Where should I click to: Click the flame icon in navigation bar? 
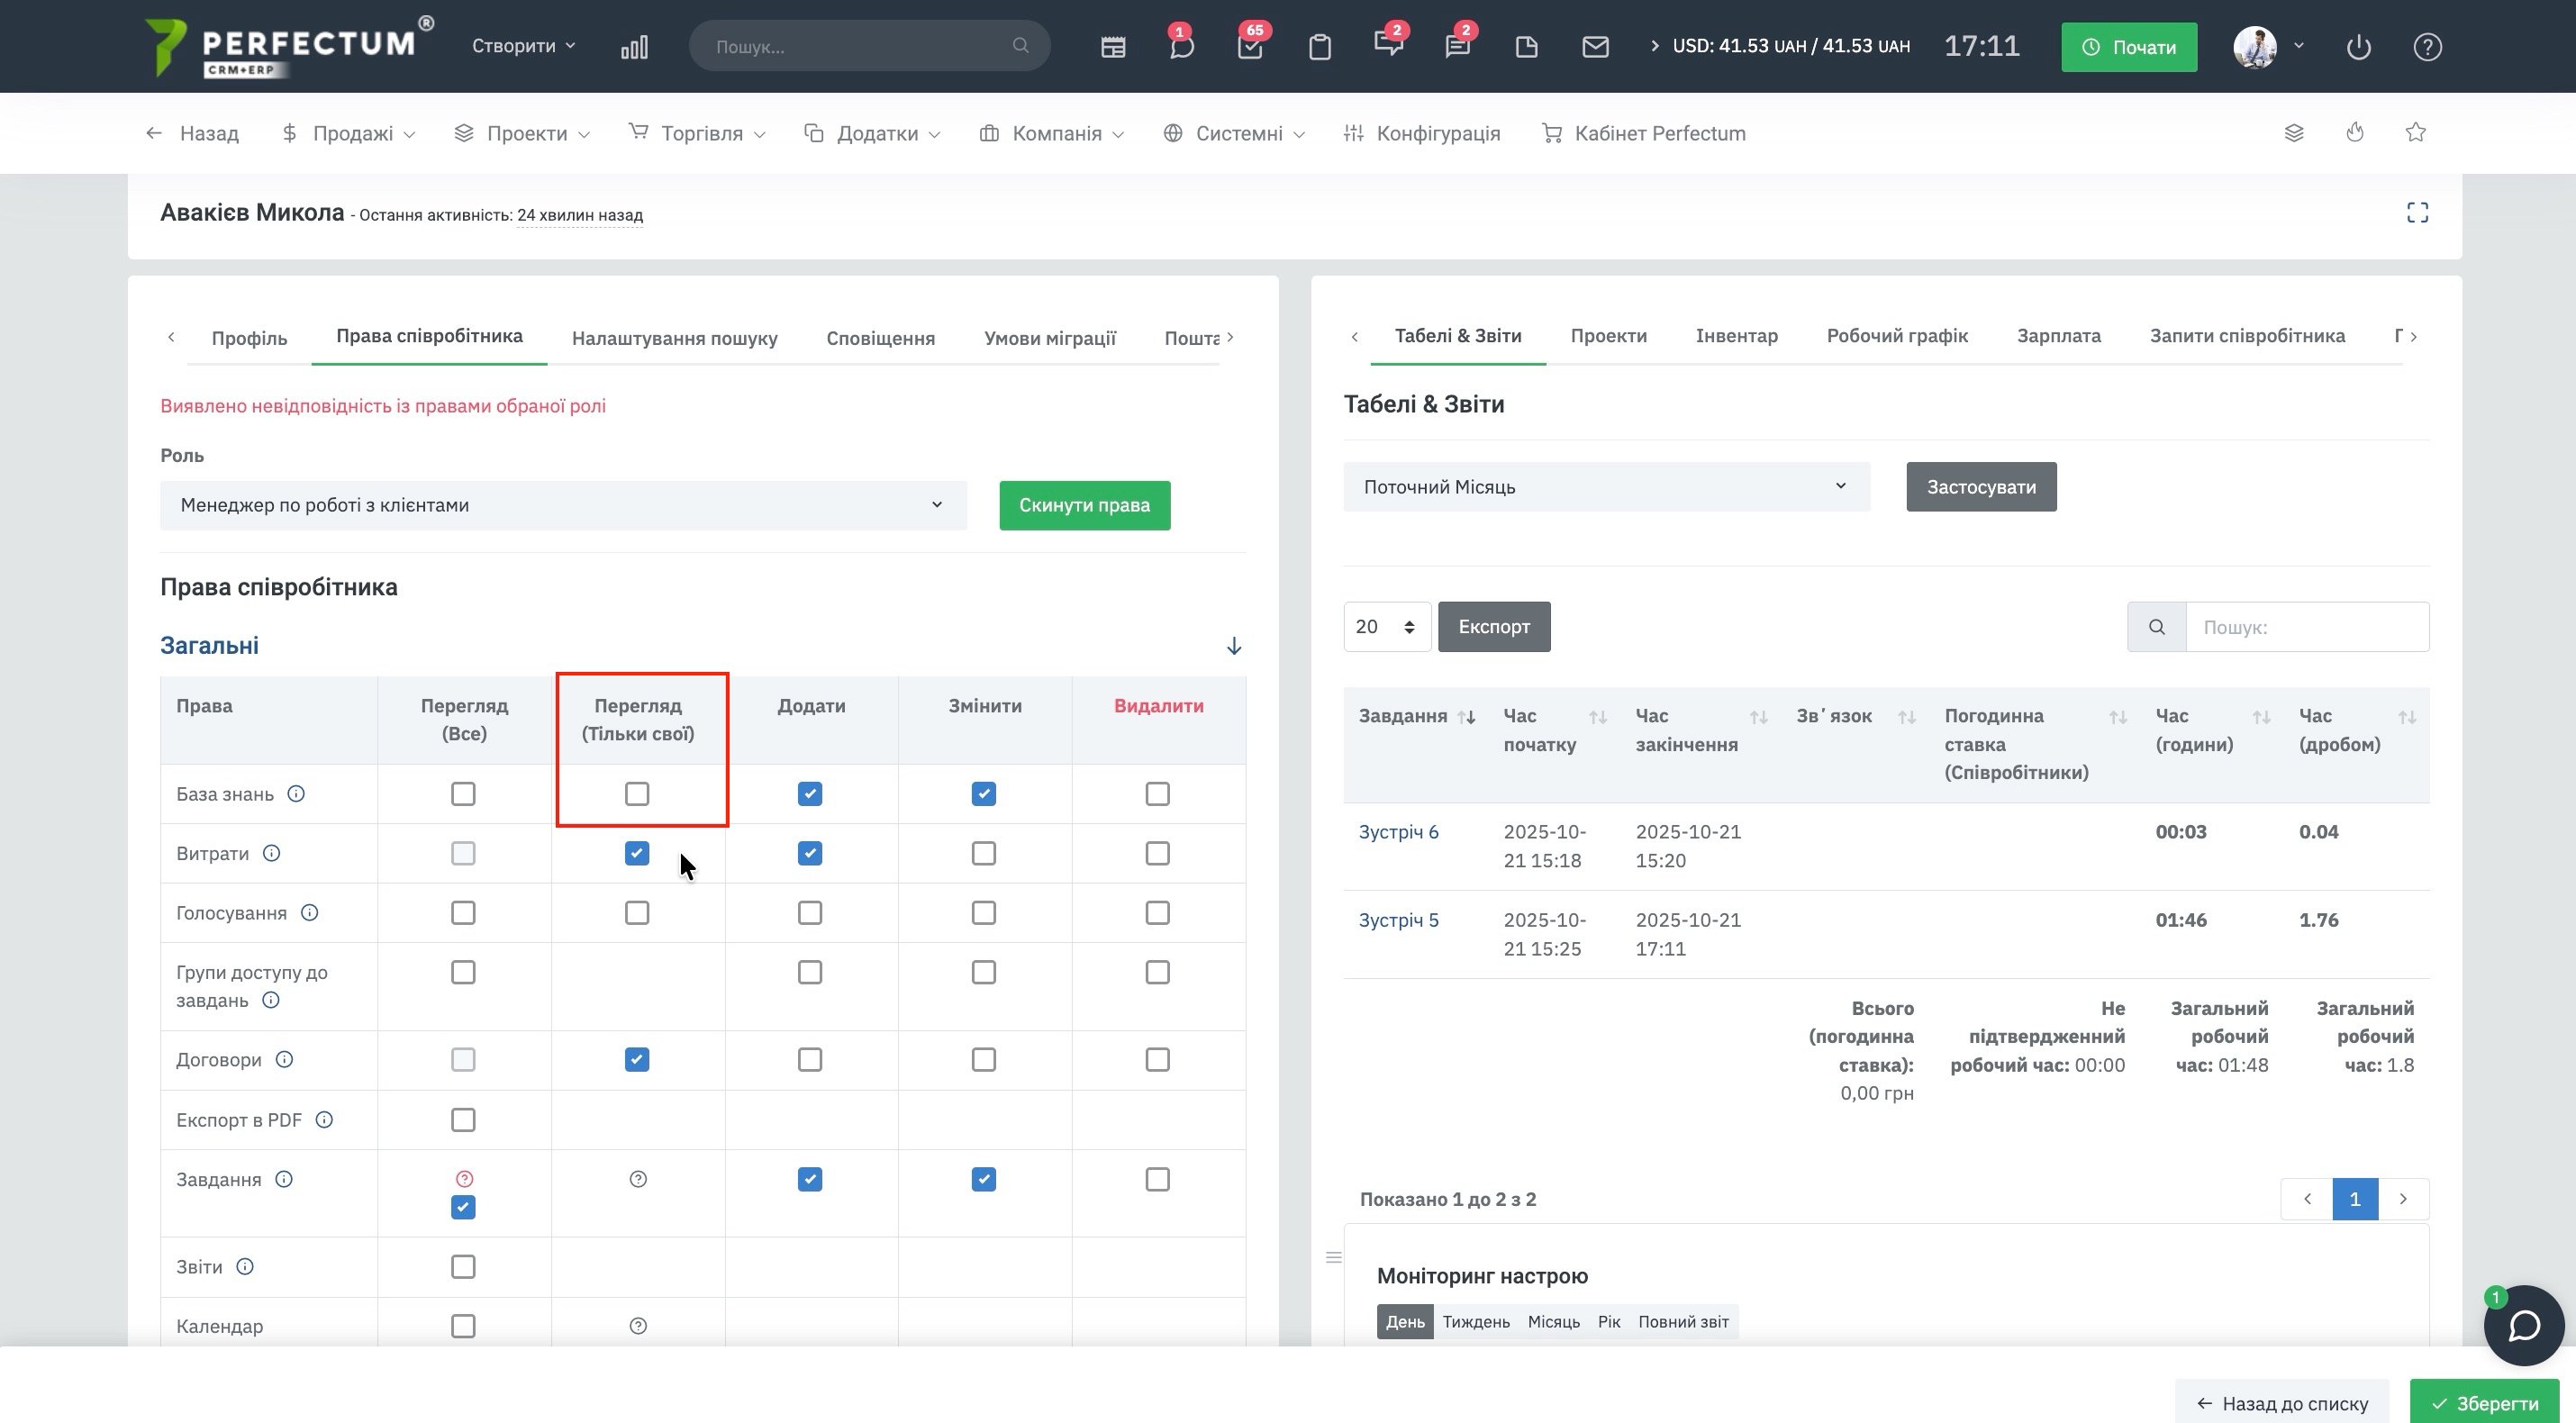tap(2355, 133)
